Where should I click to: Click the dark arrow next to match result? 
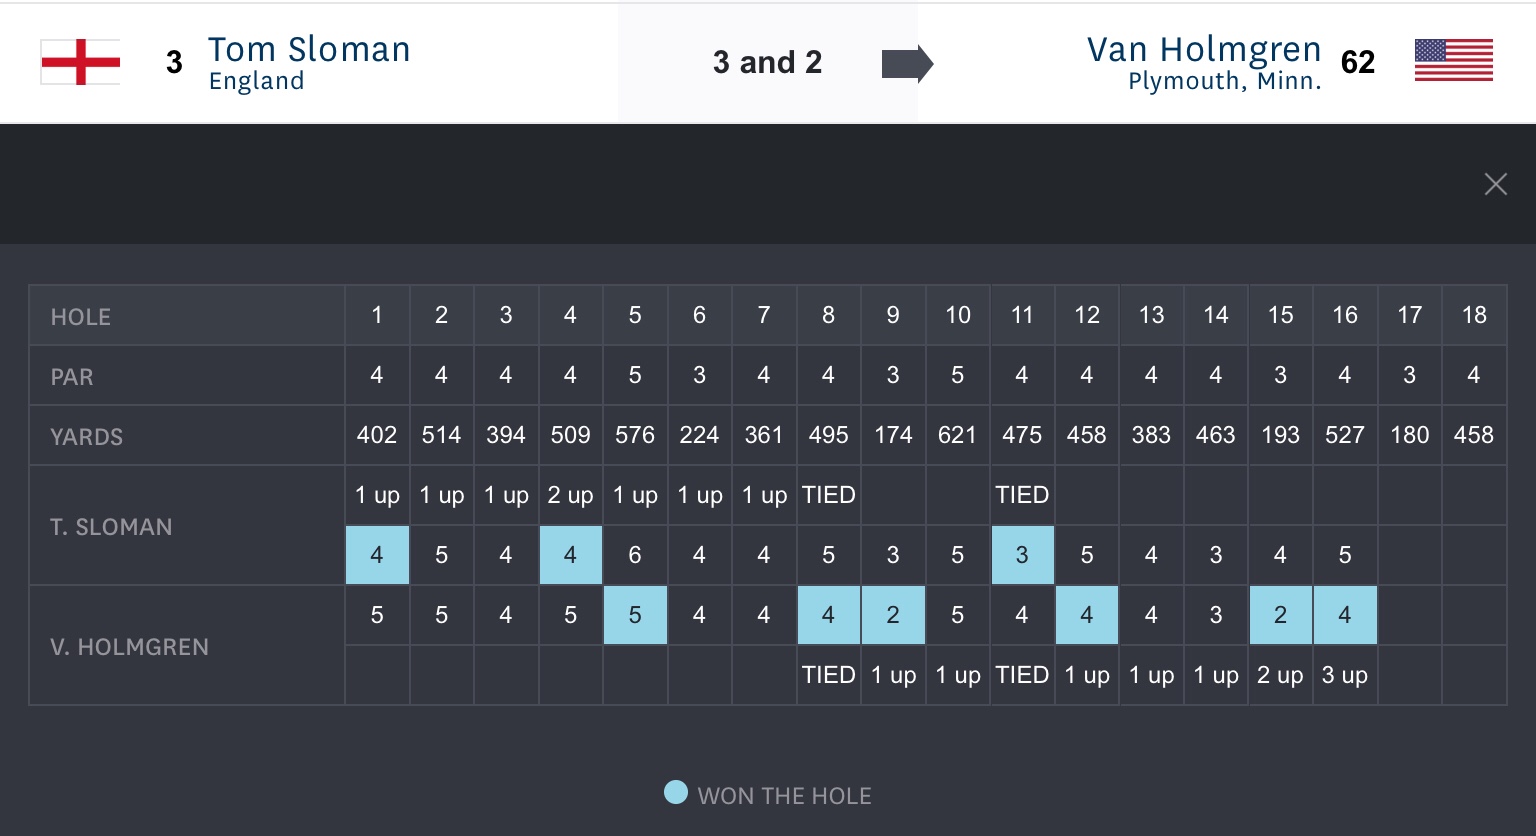[x=906, y=64]
